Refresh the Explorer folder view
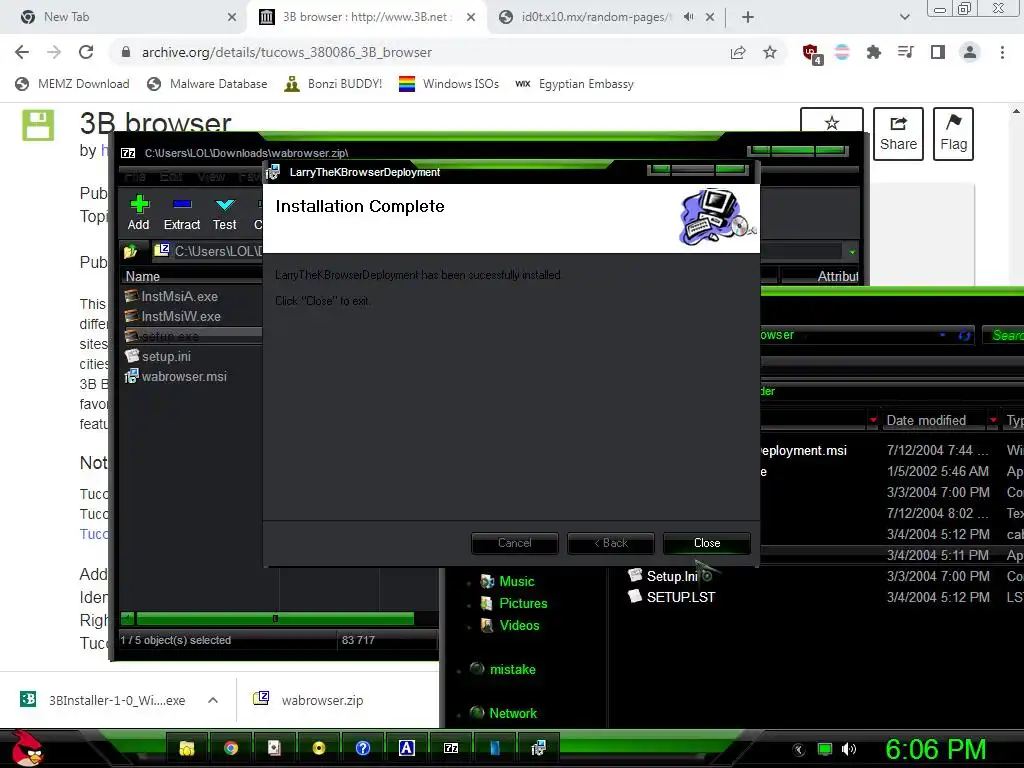This screenshot has height=768, width=1024. pos(964,335)
